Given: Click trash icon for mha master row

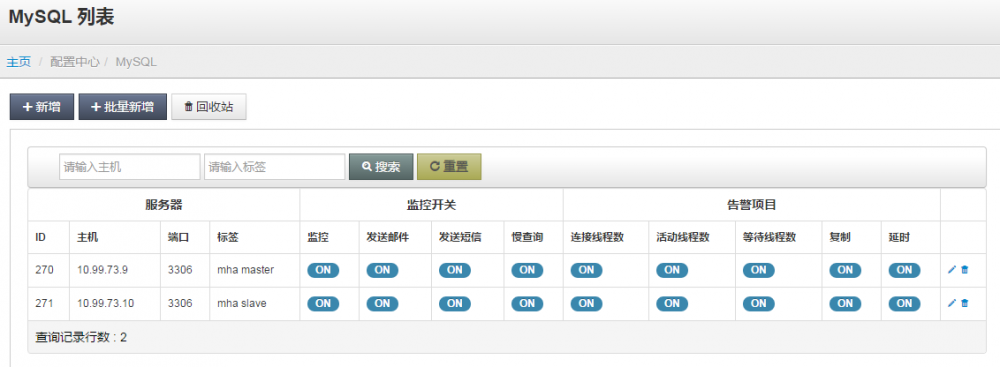Looking at the screenshot, I should pos(964,270).
